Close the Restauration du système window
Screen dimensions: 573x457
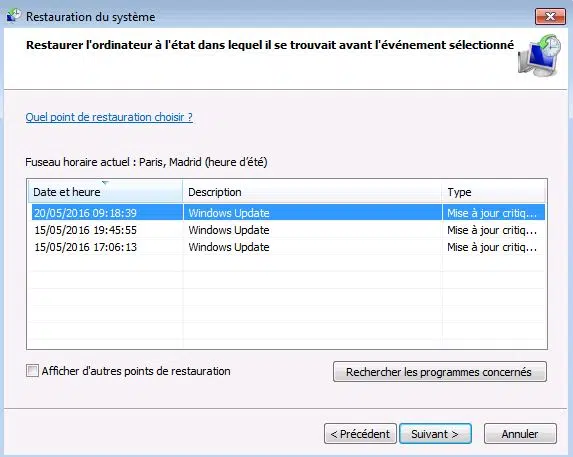coord(550,16)
